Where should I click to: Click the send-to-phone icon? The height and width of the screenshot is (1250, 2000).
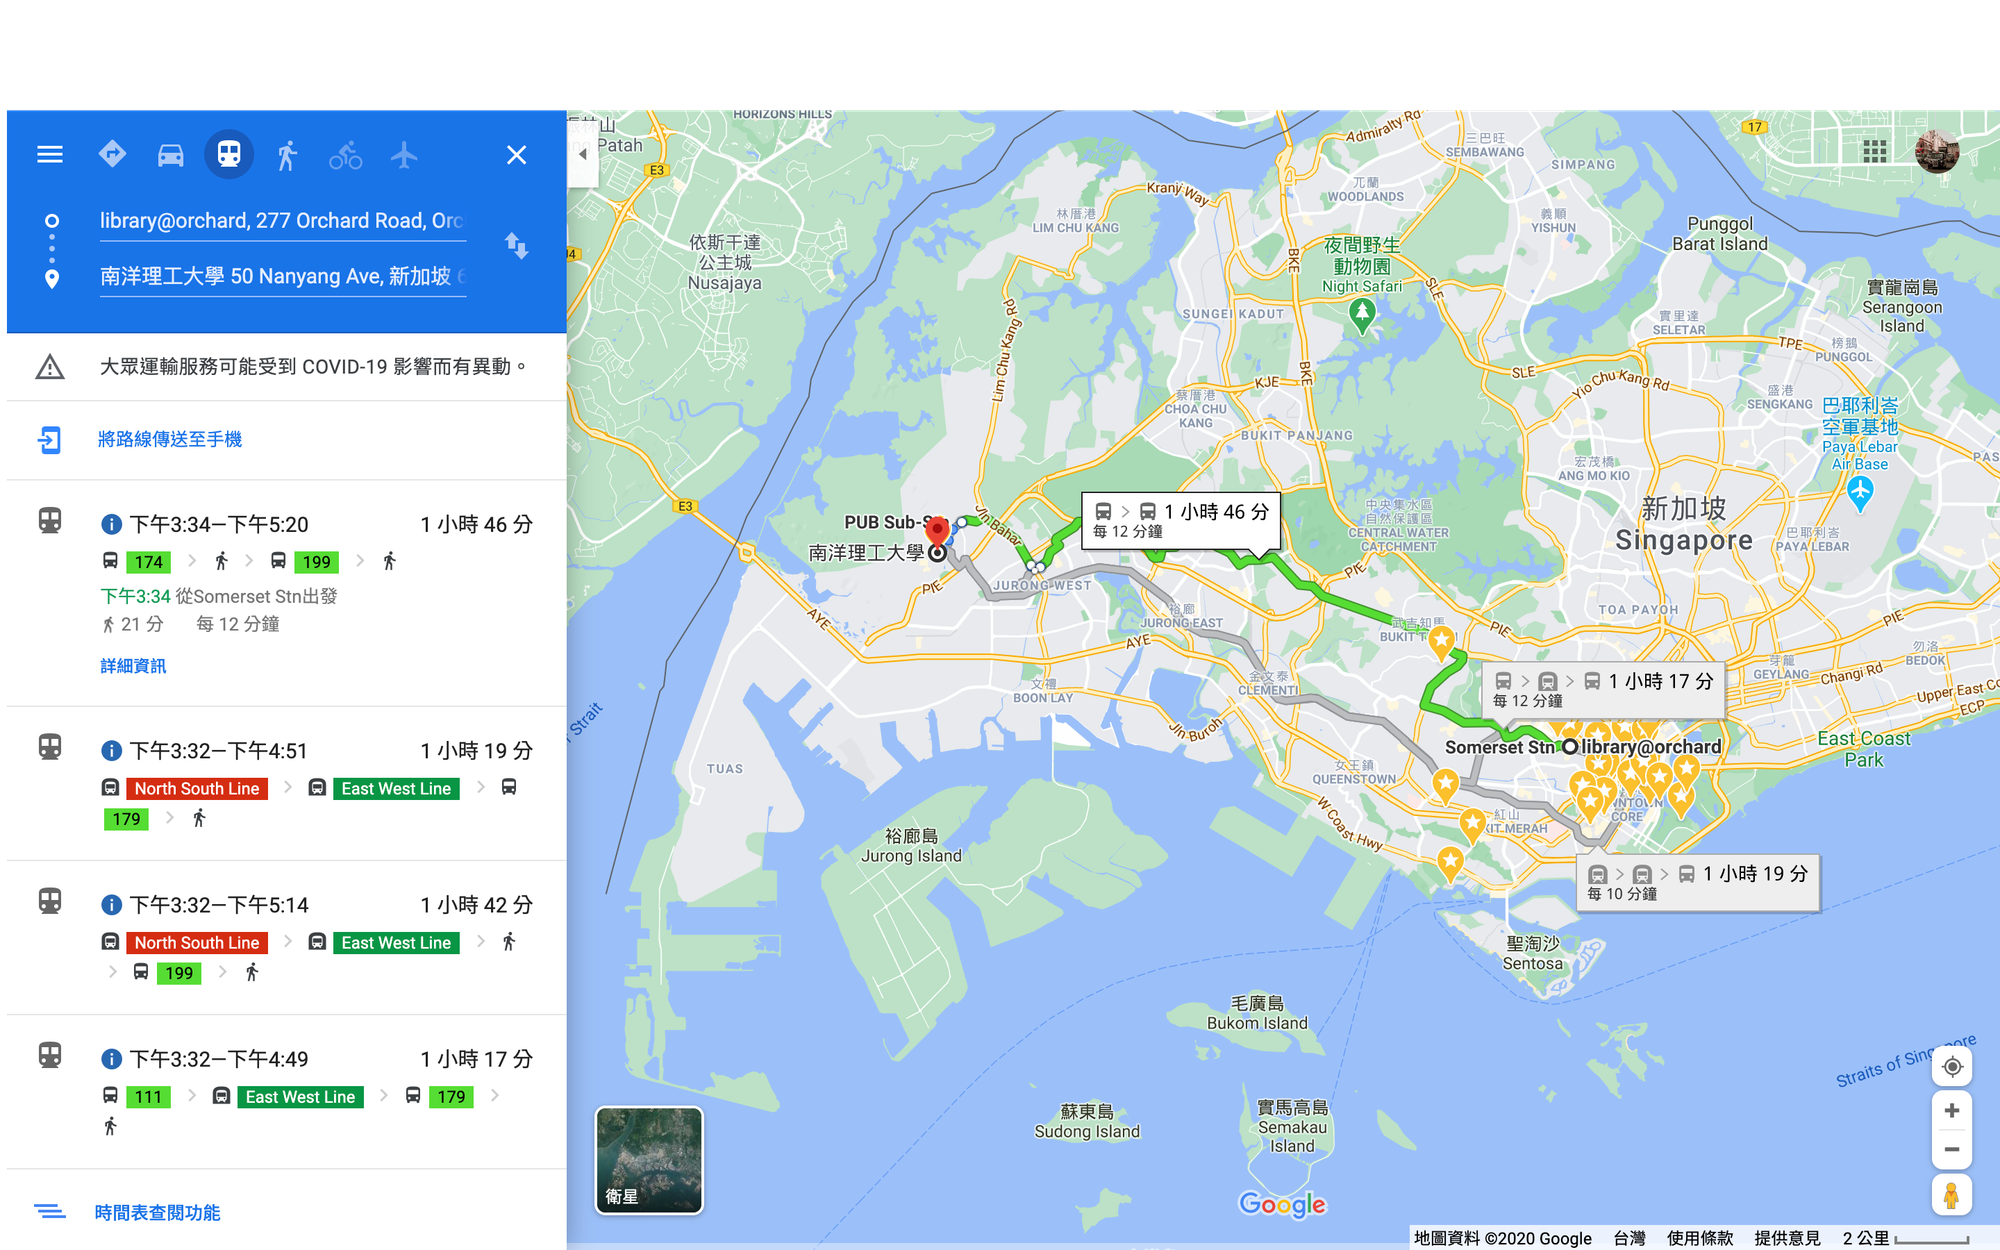[49, 440]
